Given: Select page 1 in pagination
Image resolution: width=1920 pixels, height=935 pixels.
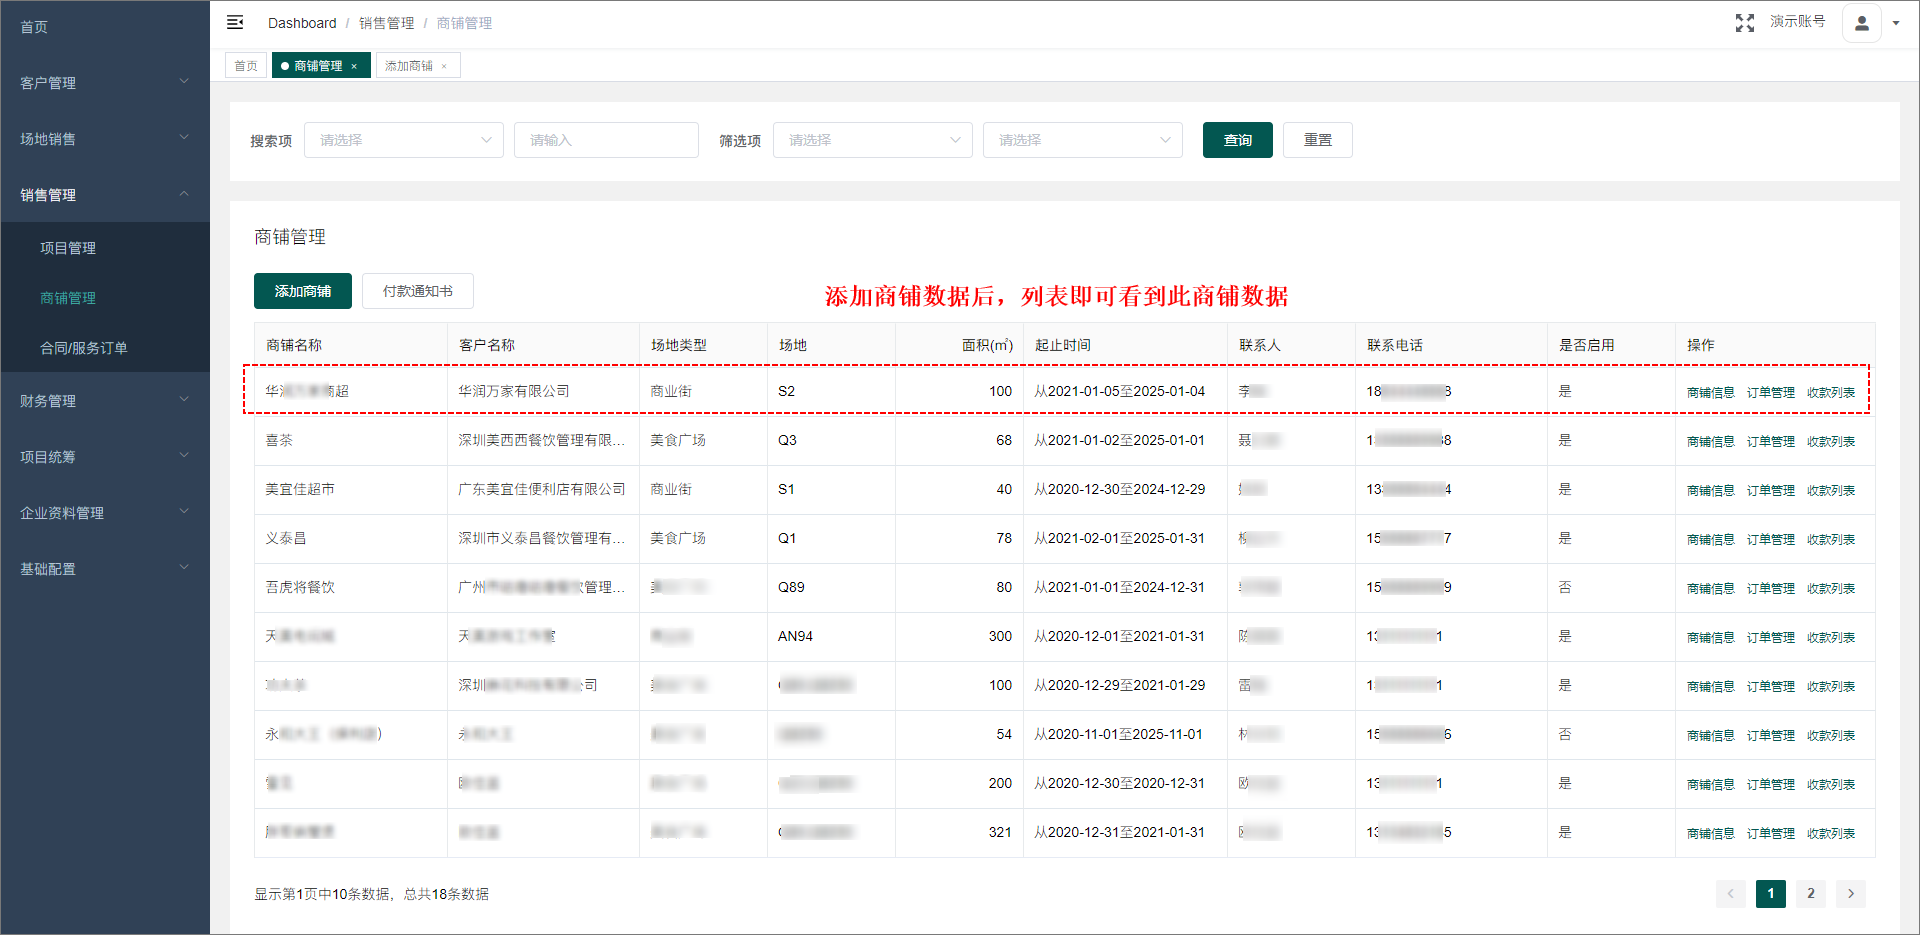Looking at the screenshot, I should [1771, 893].
